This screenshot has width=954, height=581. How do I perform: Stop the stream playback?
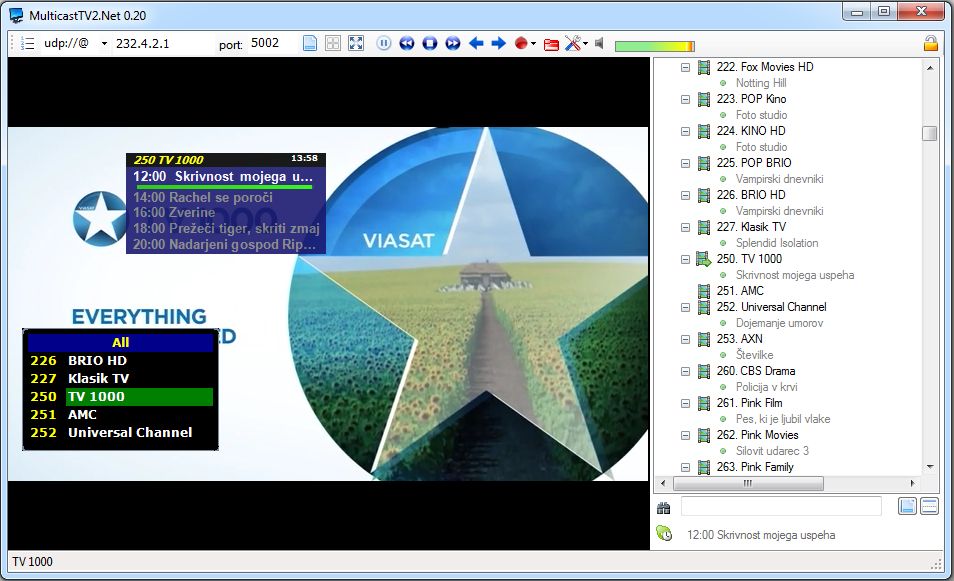[430, 43]
